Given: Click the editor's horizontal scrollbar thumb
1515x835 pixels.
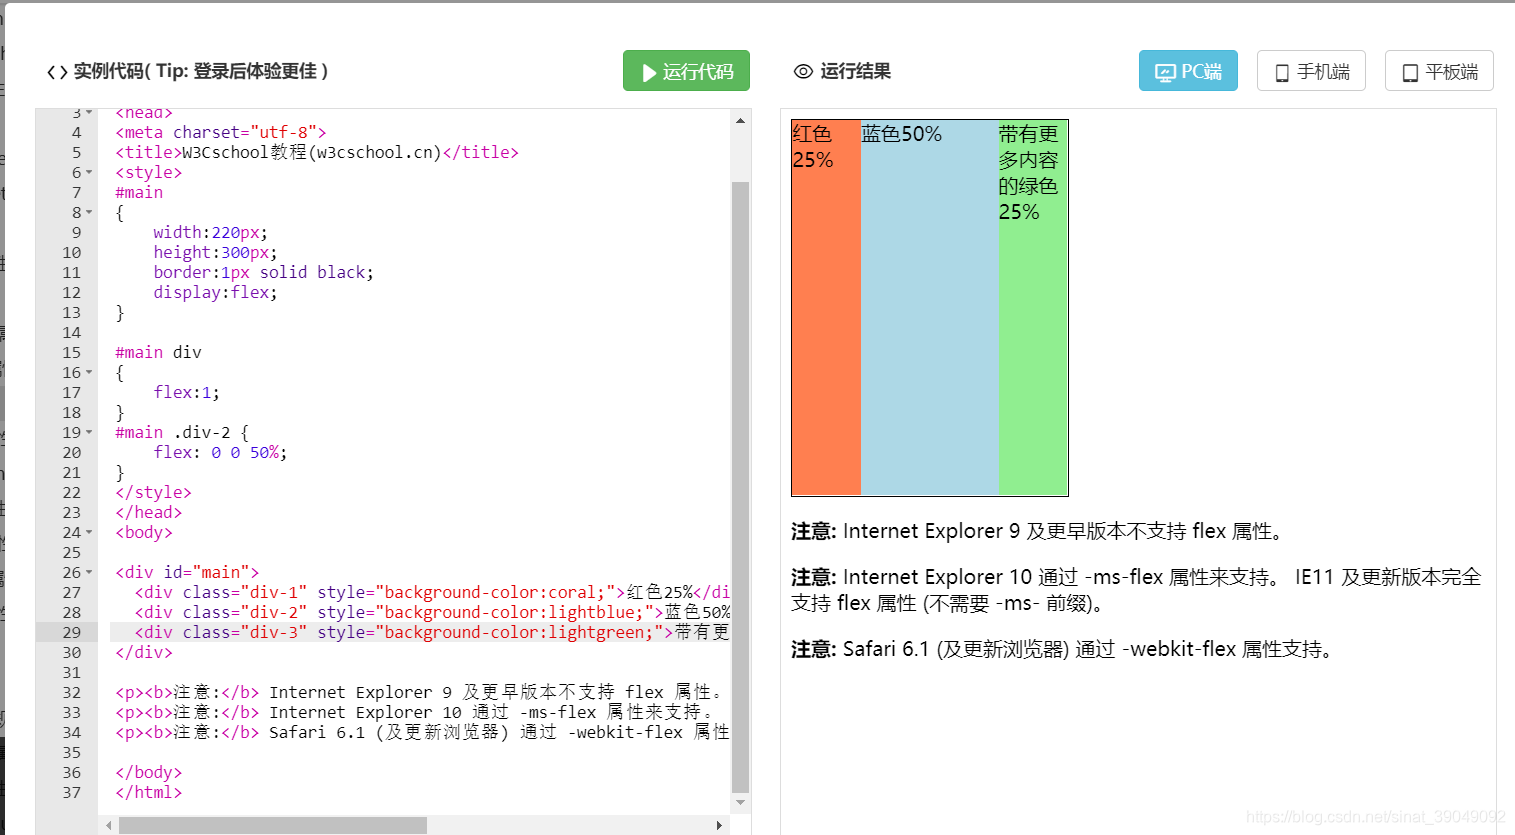Looking at the screenshot, I should tap(273, 825).
